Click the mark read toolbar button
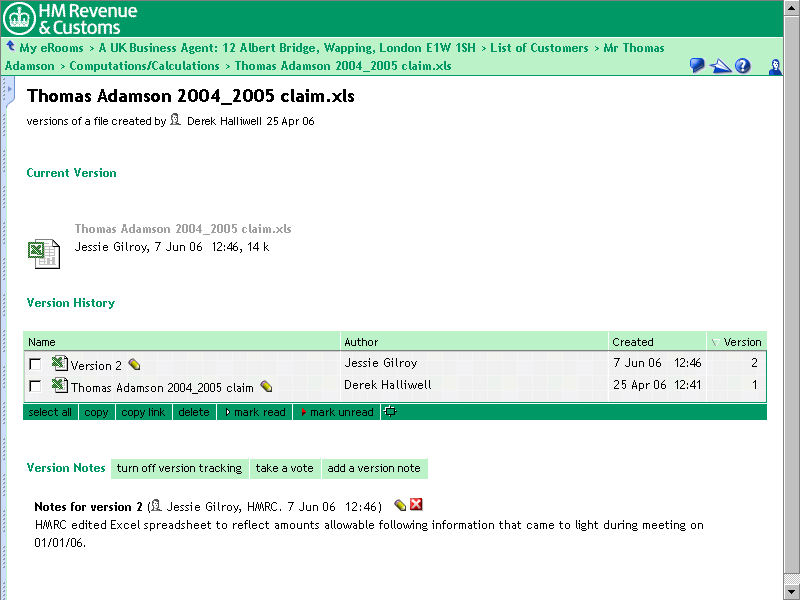 (x=255, y=412)
